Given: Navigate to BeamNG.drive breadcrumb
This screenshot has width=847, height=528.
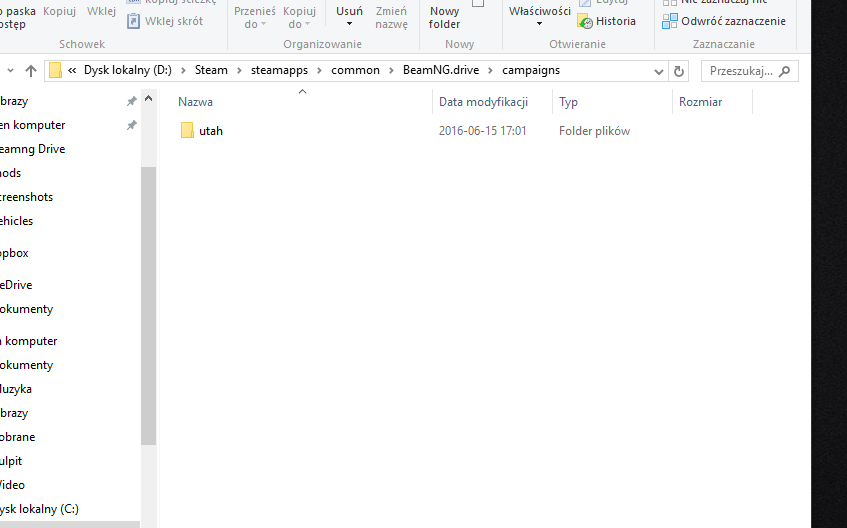Looking at the screenshot, I should pos(441,70).
